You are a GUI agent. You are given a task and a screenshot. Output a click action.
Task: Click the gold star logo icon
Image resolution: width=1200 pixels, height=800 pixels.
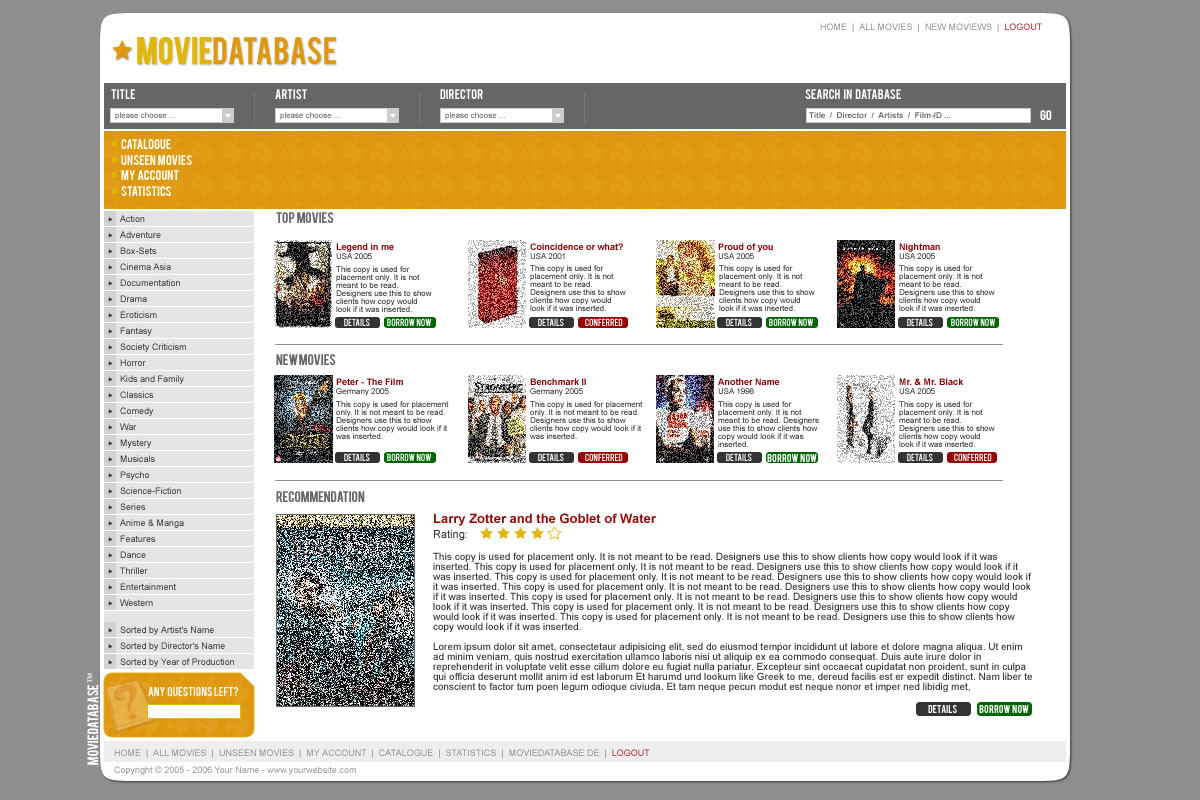point(122,50)
